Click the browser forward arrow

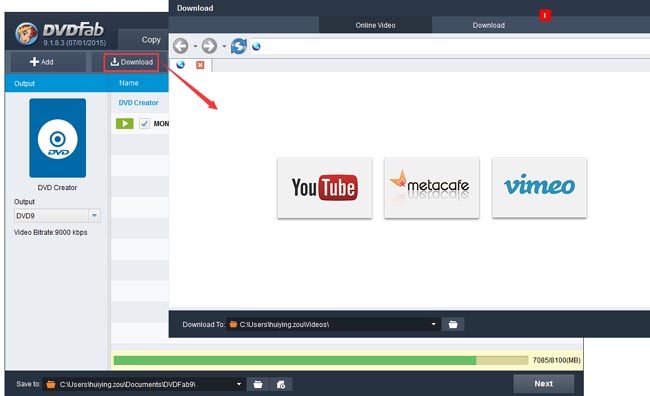[209, 46]
